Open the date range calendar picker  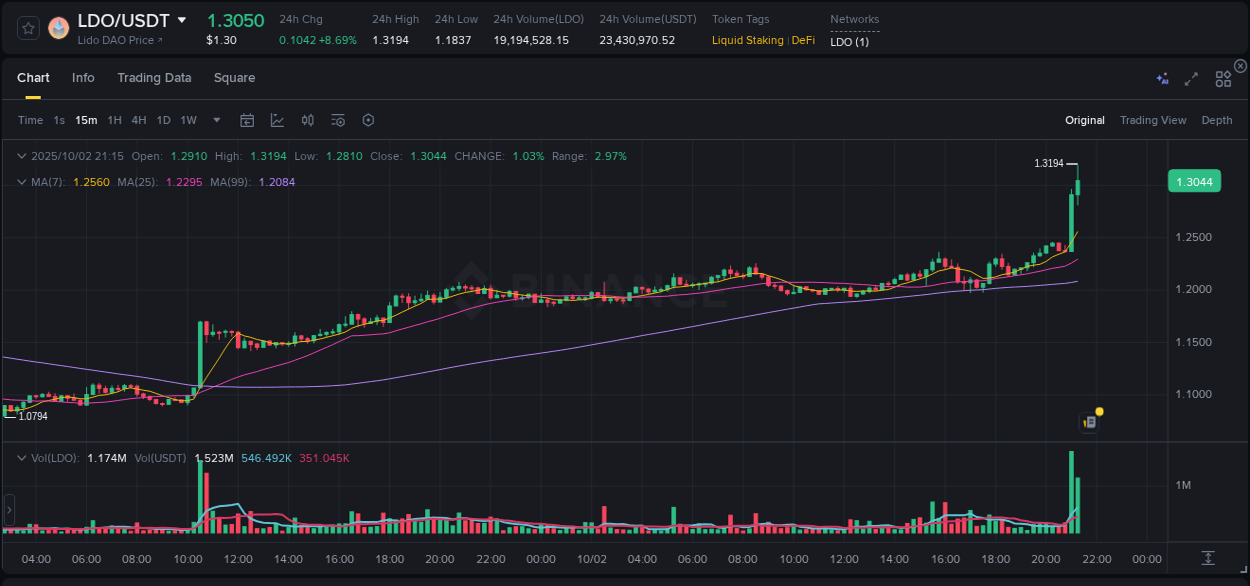[x=247, y=119]
